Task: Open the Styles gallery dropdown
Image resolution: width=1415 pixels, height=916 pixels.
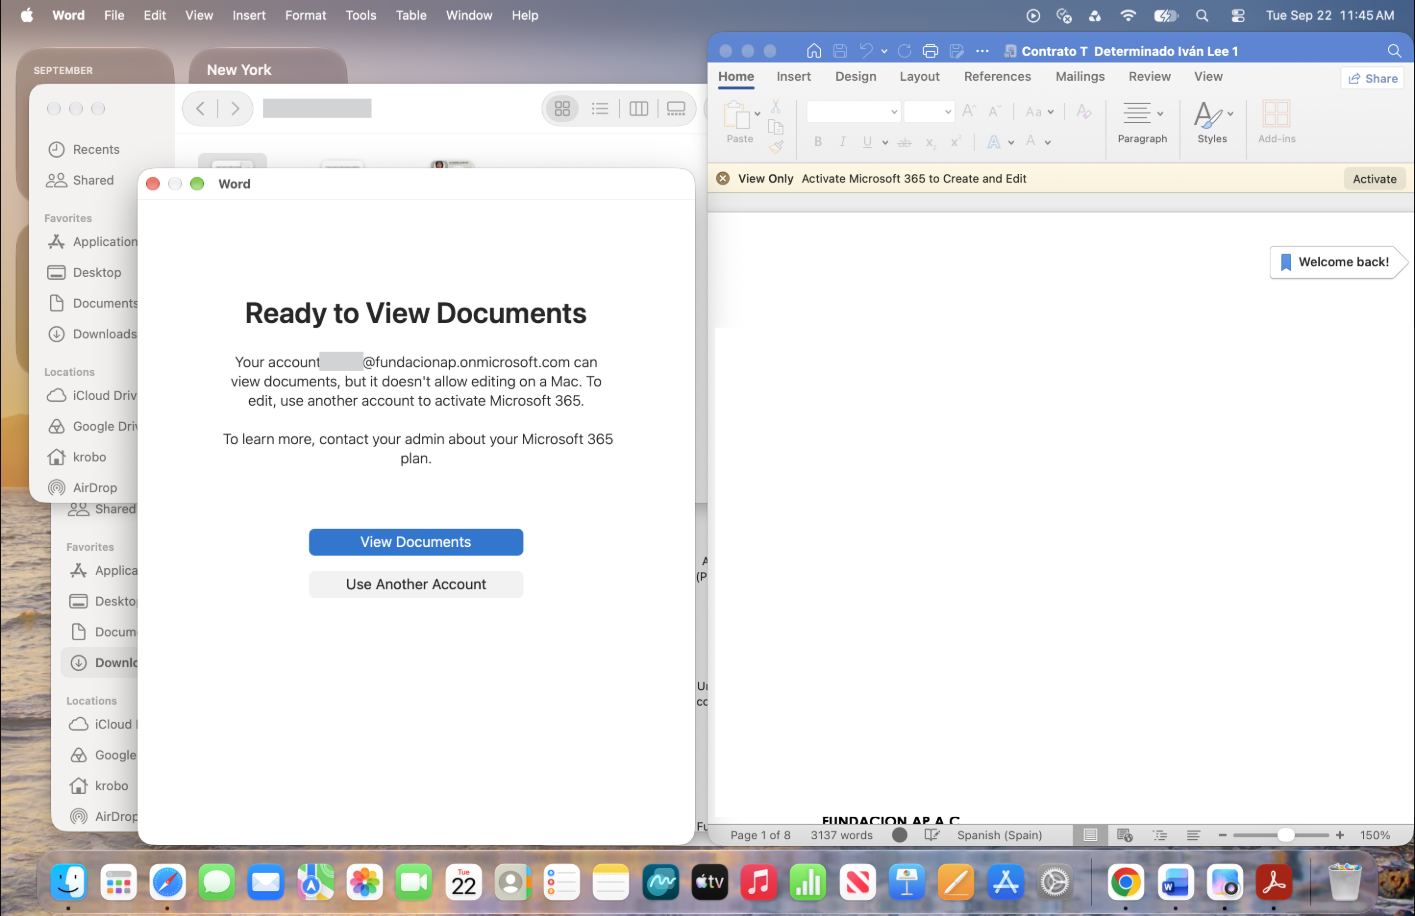Action: [x=1230, y=114]
